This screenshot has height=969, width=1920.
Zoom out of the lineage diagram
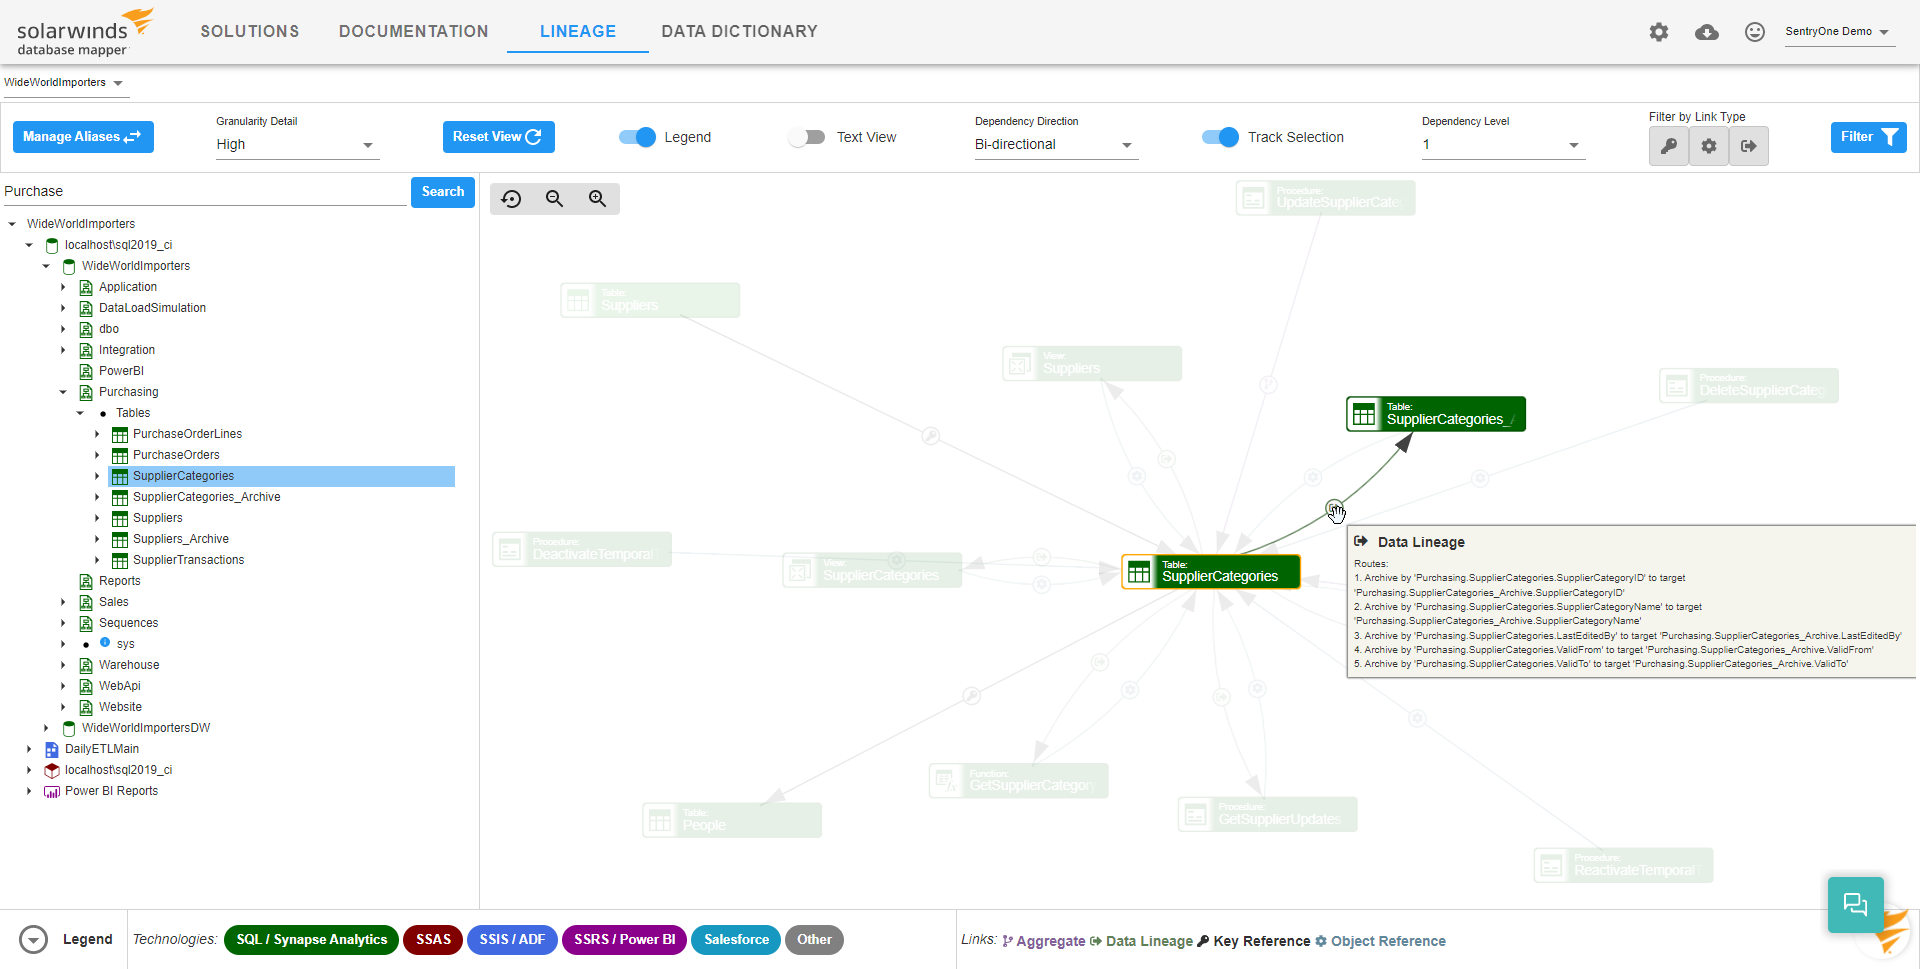(555, 199)
